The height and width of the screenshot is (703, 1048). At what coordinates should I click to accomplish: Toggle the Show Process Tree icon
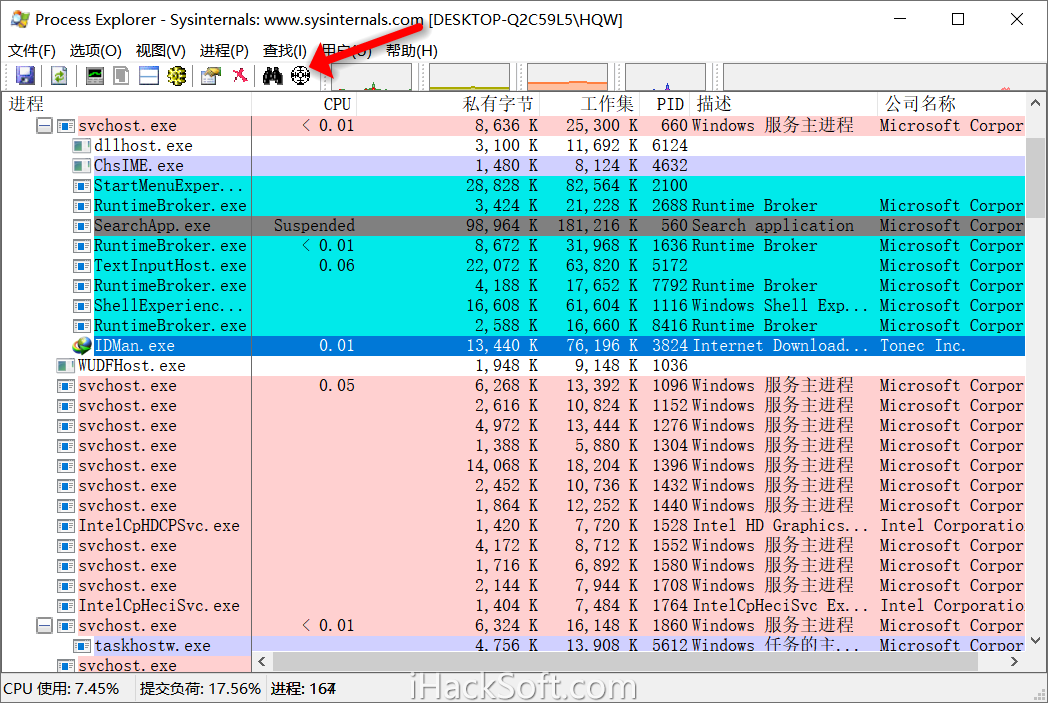121,76
